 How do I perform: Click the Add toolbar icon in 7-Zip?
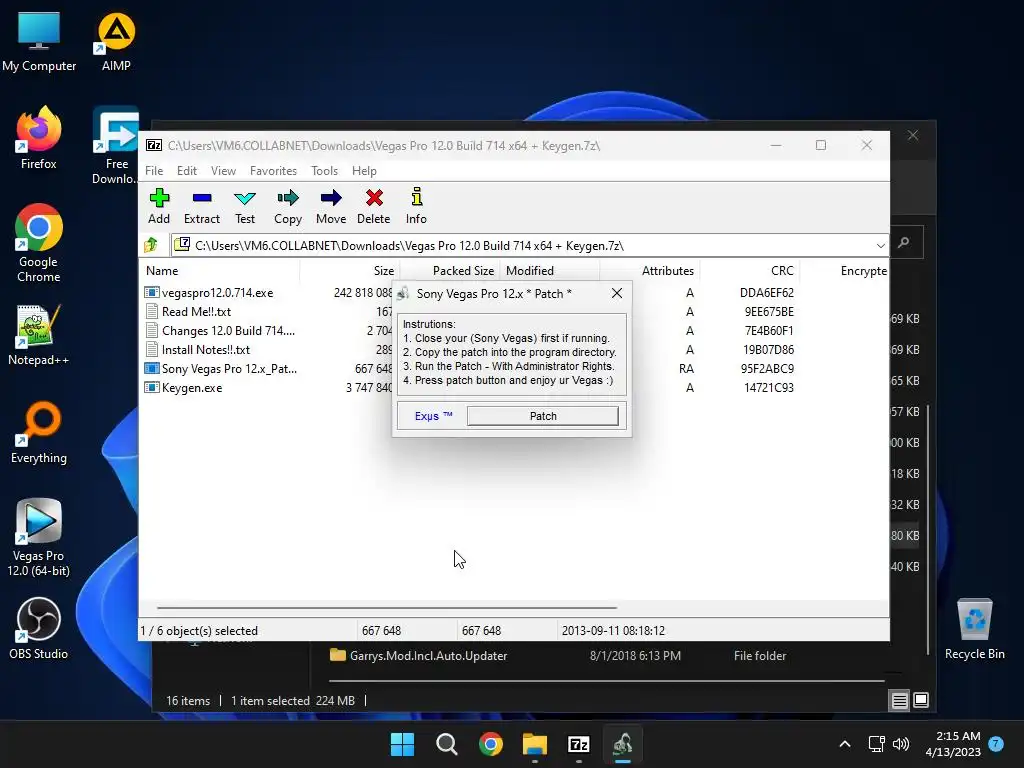click(159, 206)
